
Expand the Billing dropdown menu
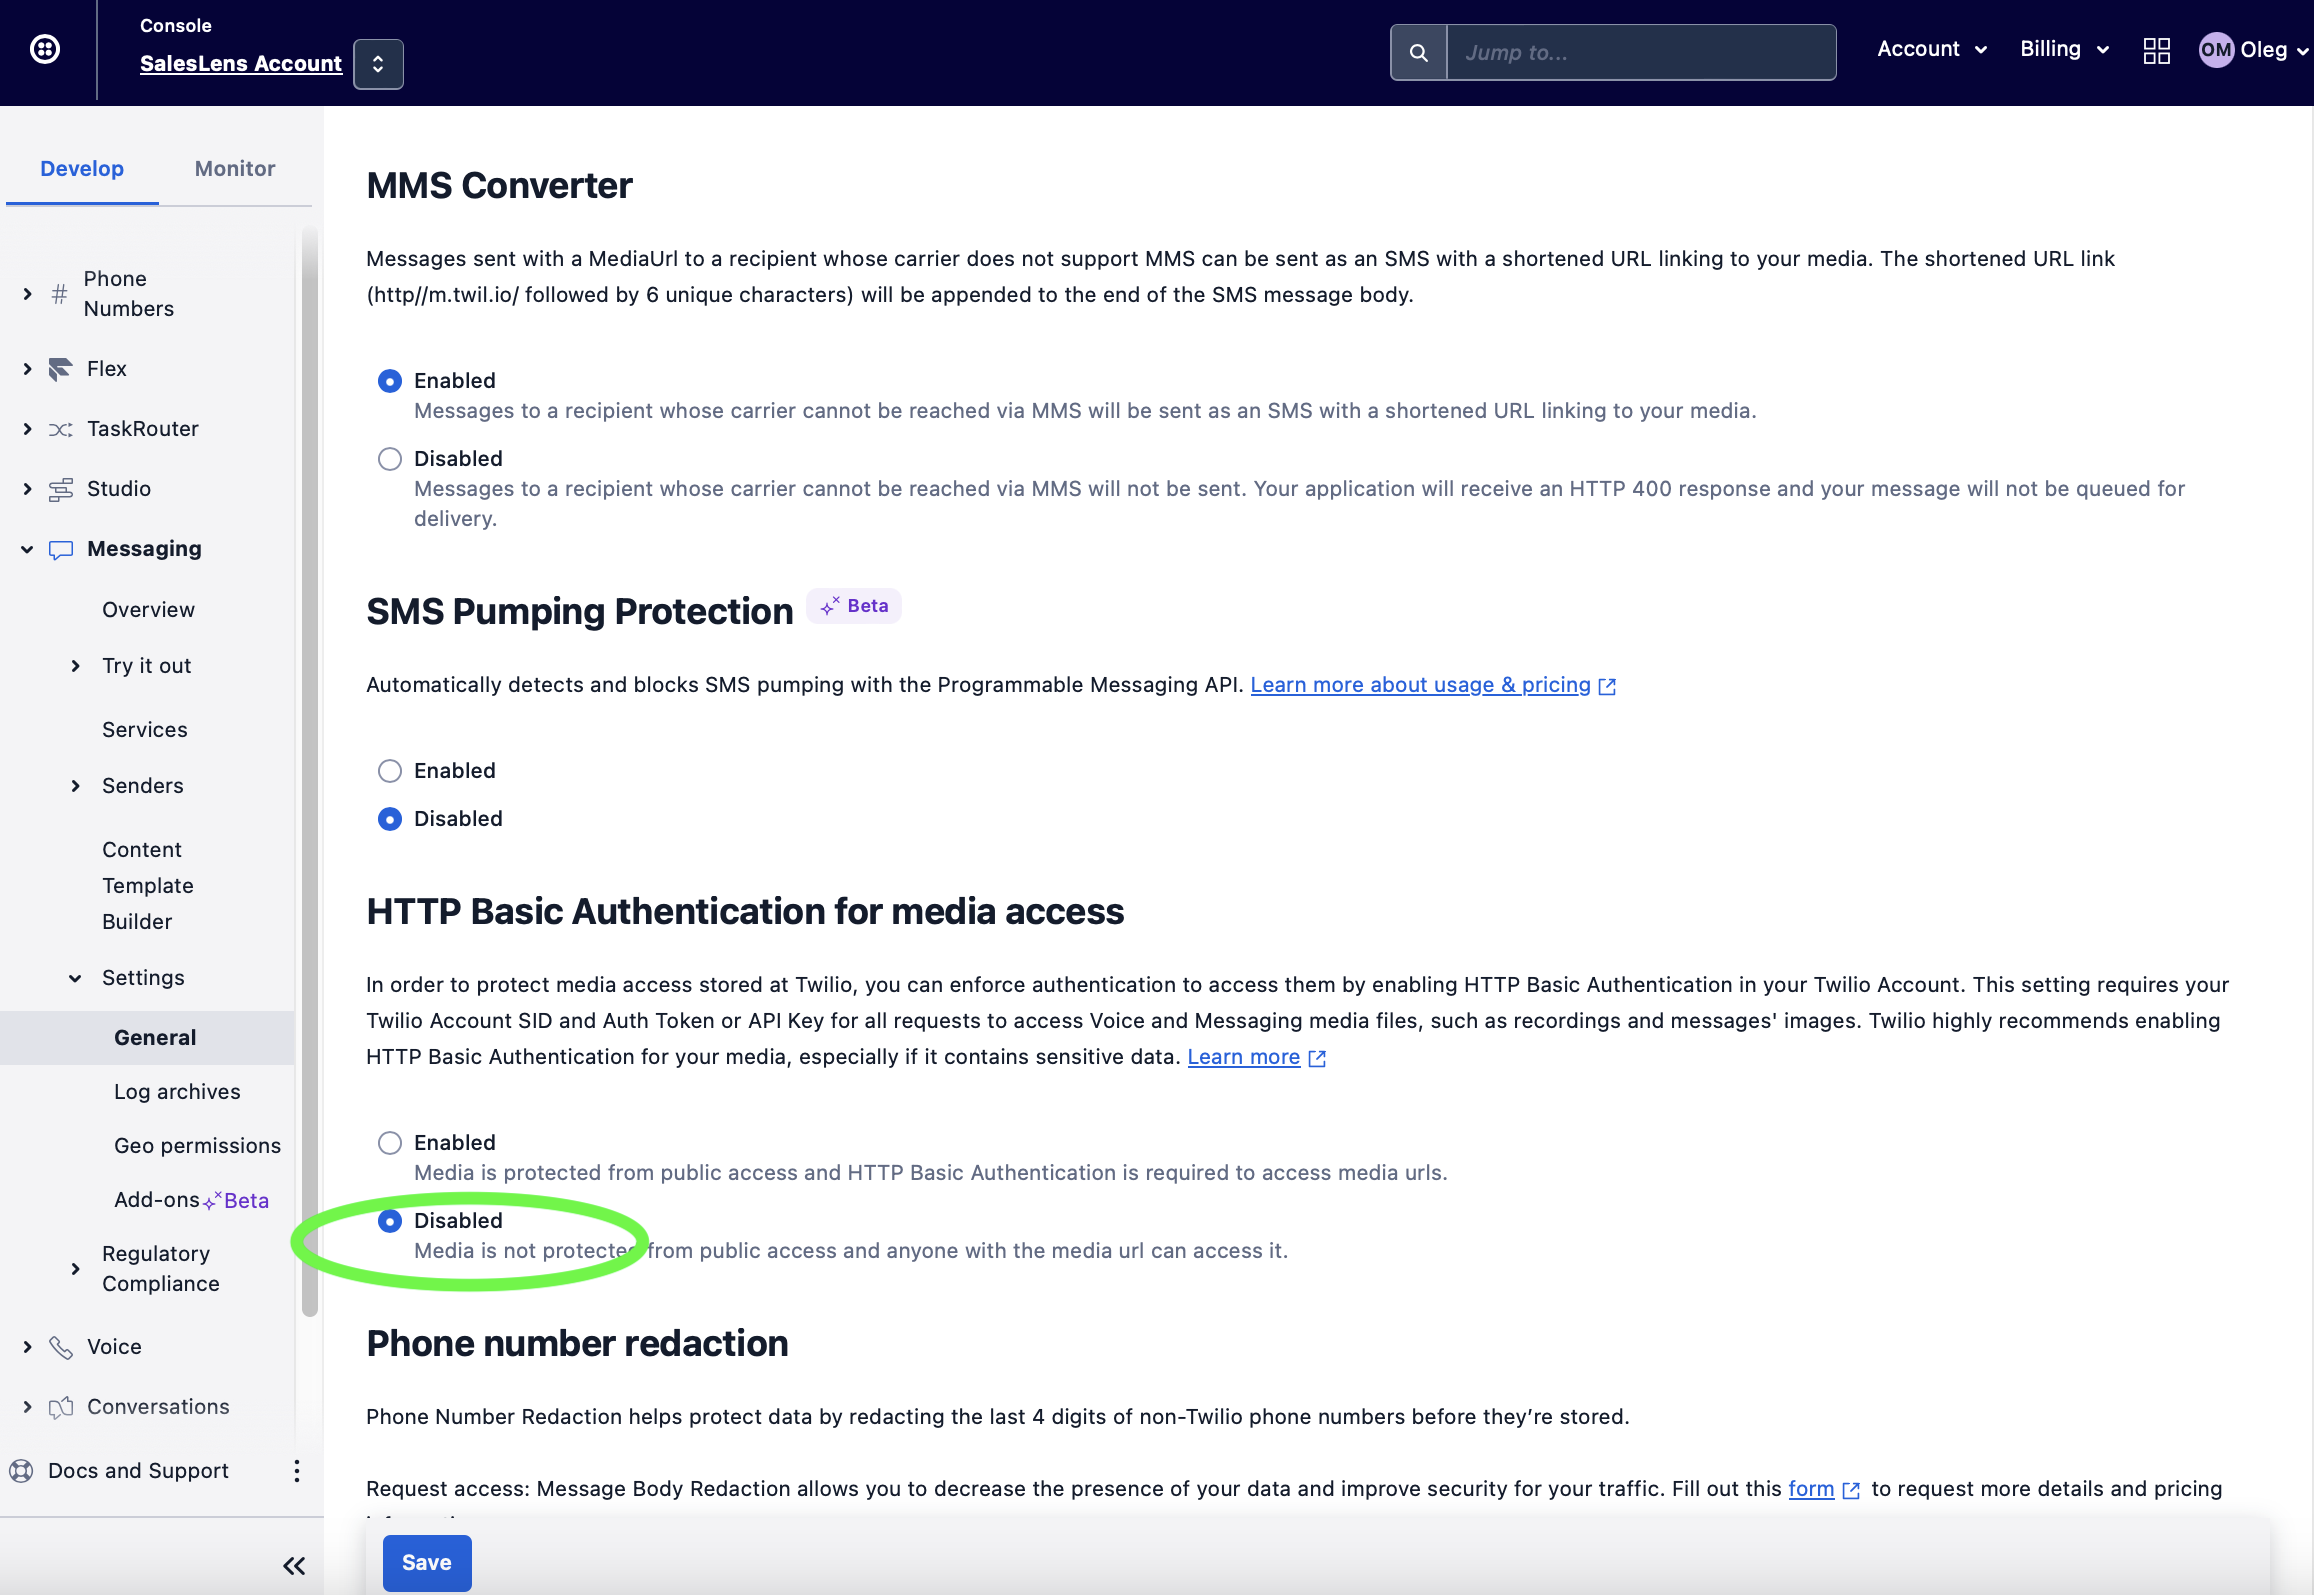click(2064, 49)
